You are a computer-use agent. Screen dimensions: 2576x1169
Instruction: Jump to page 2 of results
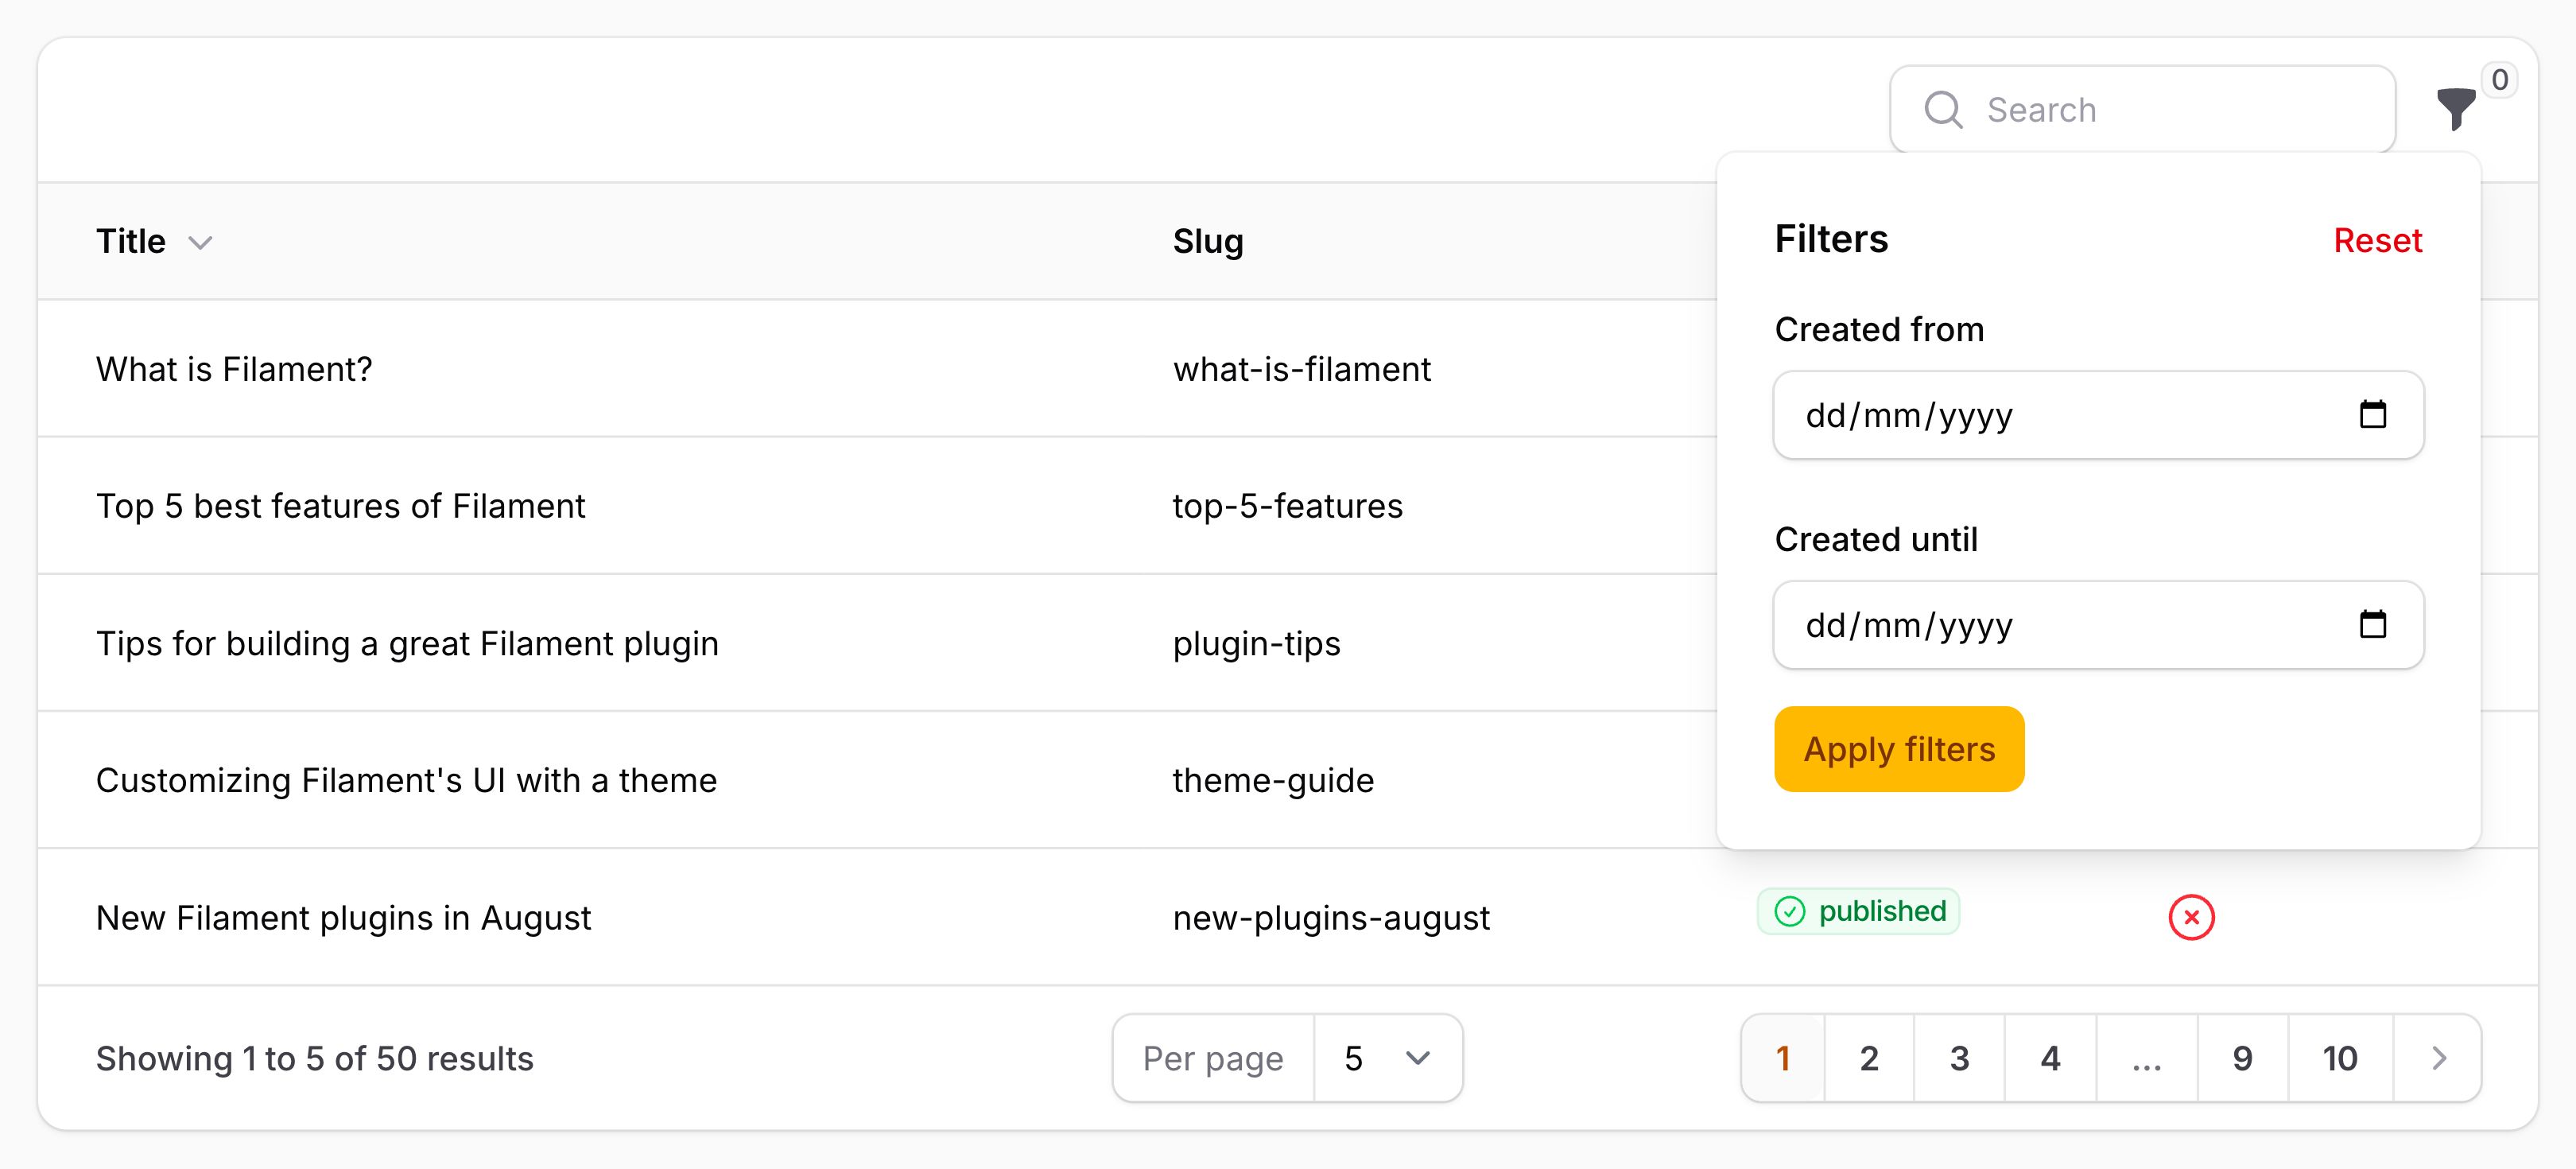click(x=1868, y=1058)
